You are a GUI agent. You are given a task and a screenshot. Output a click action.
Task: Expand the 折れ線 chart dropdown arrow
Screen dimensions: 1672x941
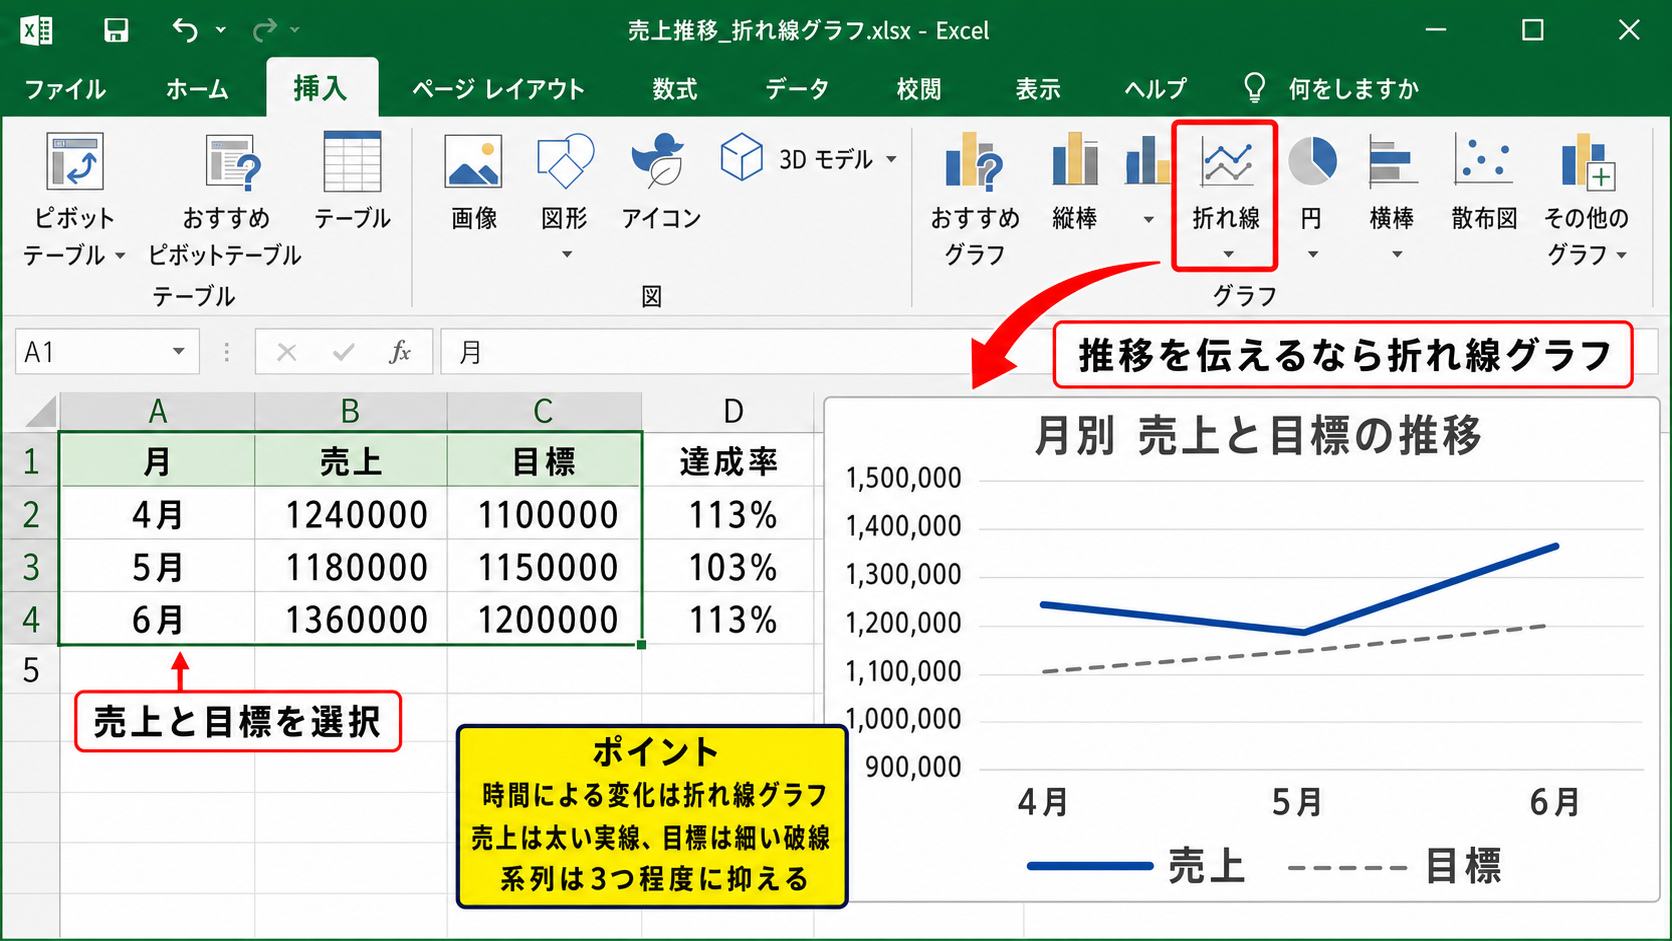[1228, 254]
